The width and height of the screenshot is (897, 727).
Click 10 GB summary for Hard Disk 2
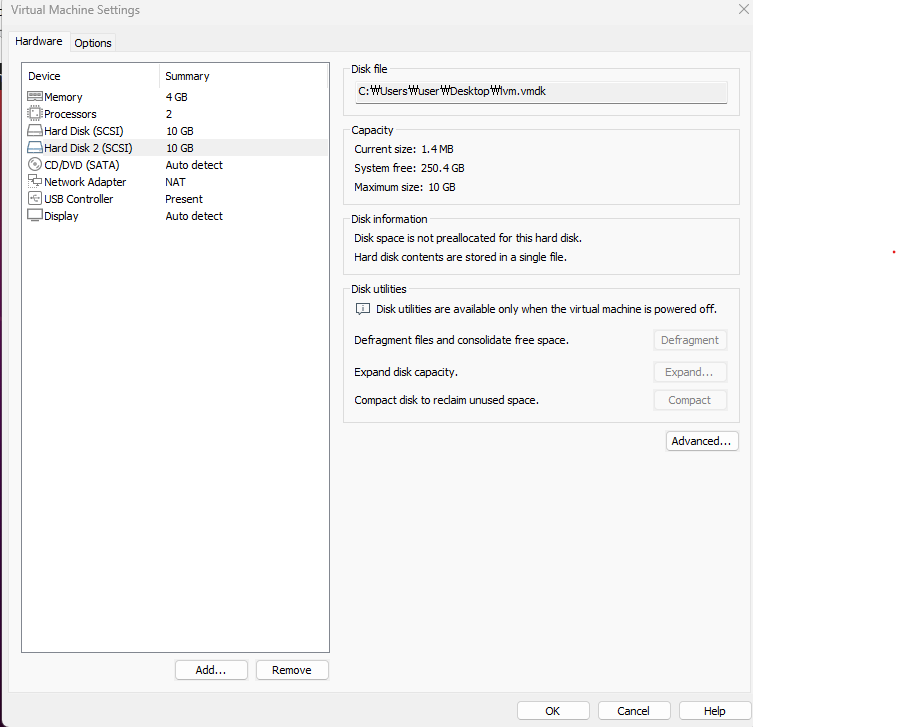pos(180,148)
